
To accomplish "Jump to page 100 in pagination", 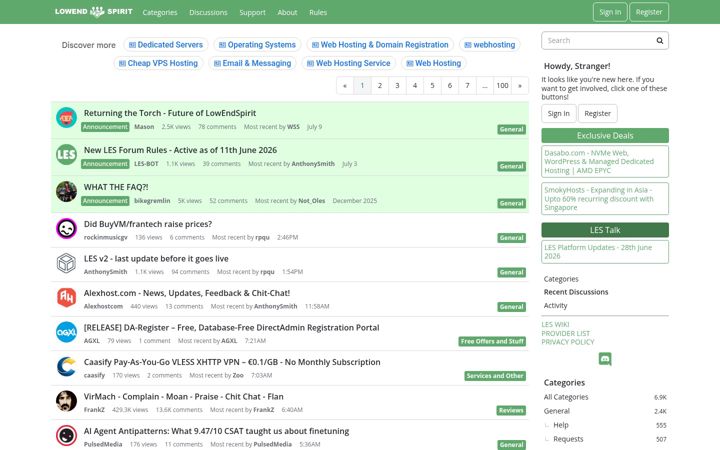I will (x=502, y=85).
